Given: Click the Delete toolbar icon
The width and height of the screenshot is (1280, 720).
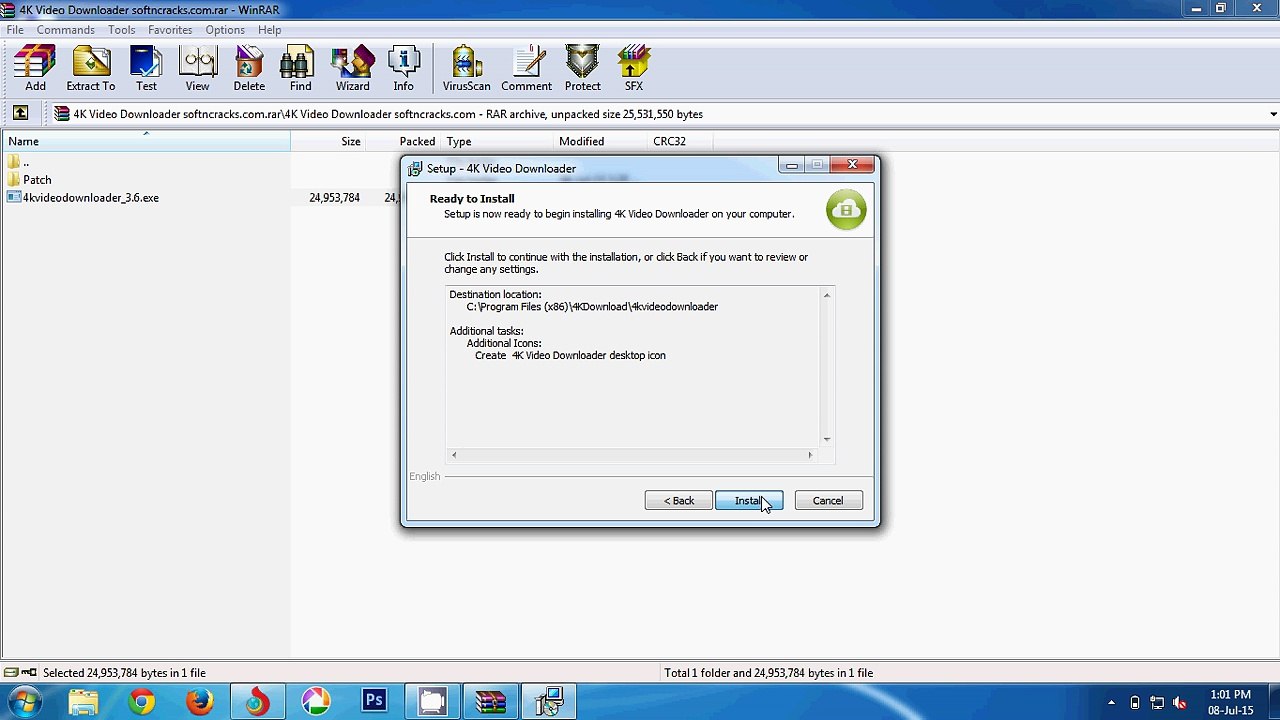Looking at the screenshot, I should [249, 69].
